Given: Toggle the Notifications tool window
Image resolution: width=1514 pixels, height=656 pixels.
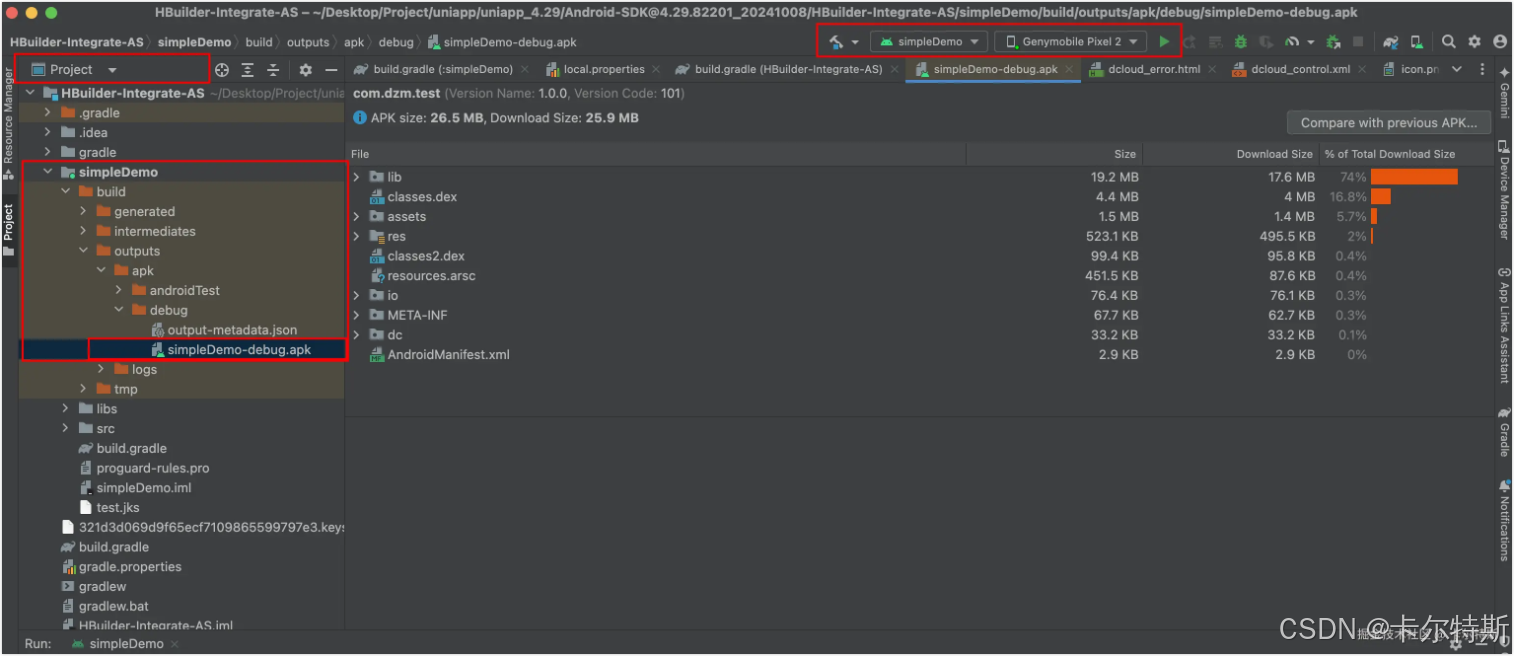Looking at the screenshot, I should coord(1504,519).
